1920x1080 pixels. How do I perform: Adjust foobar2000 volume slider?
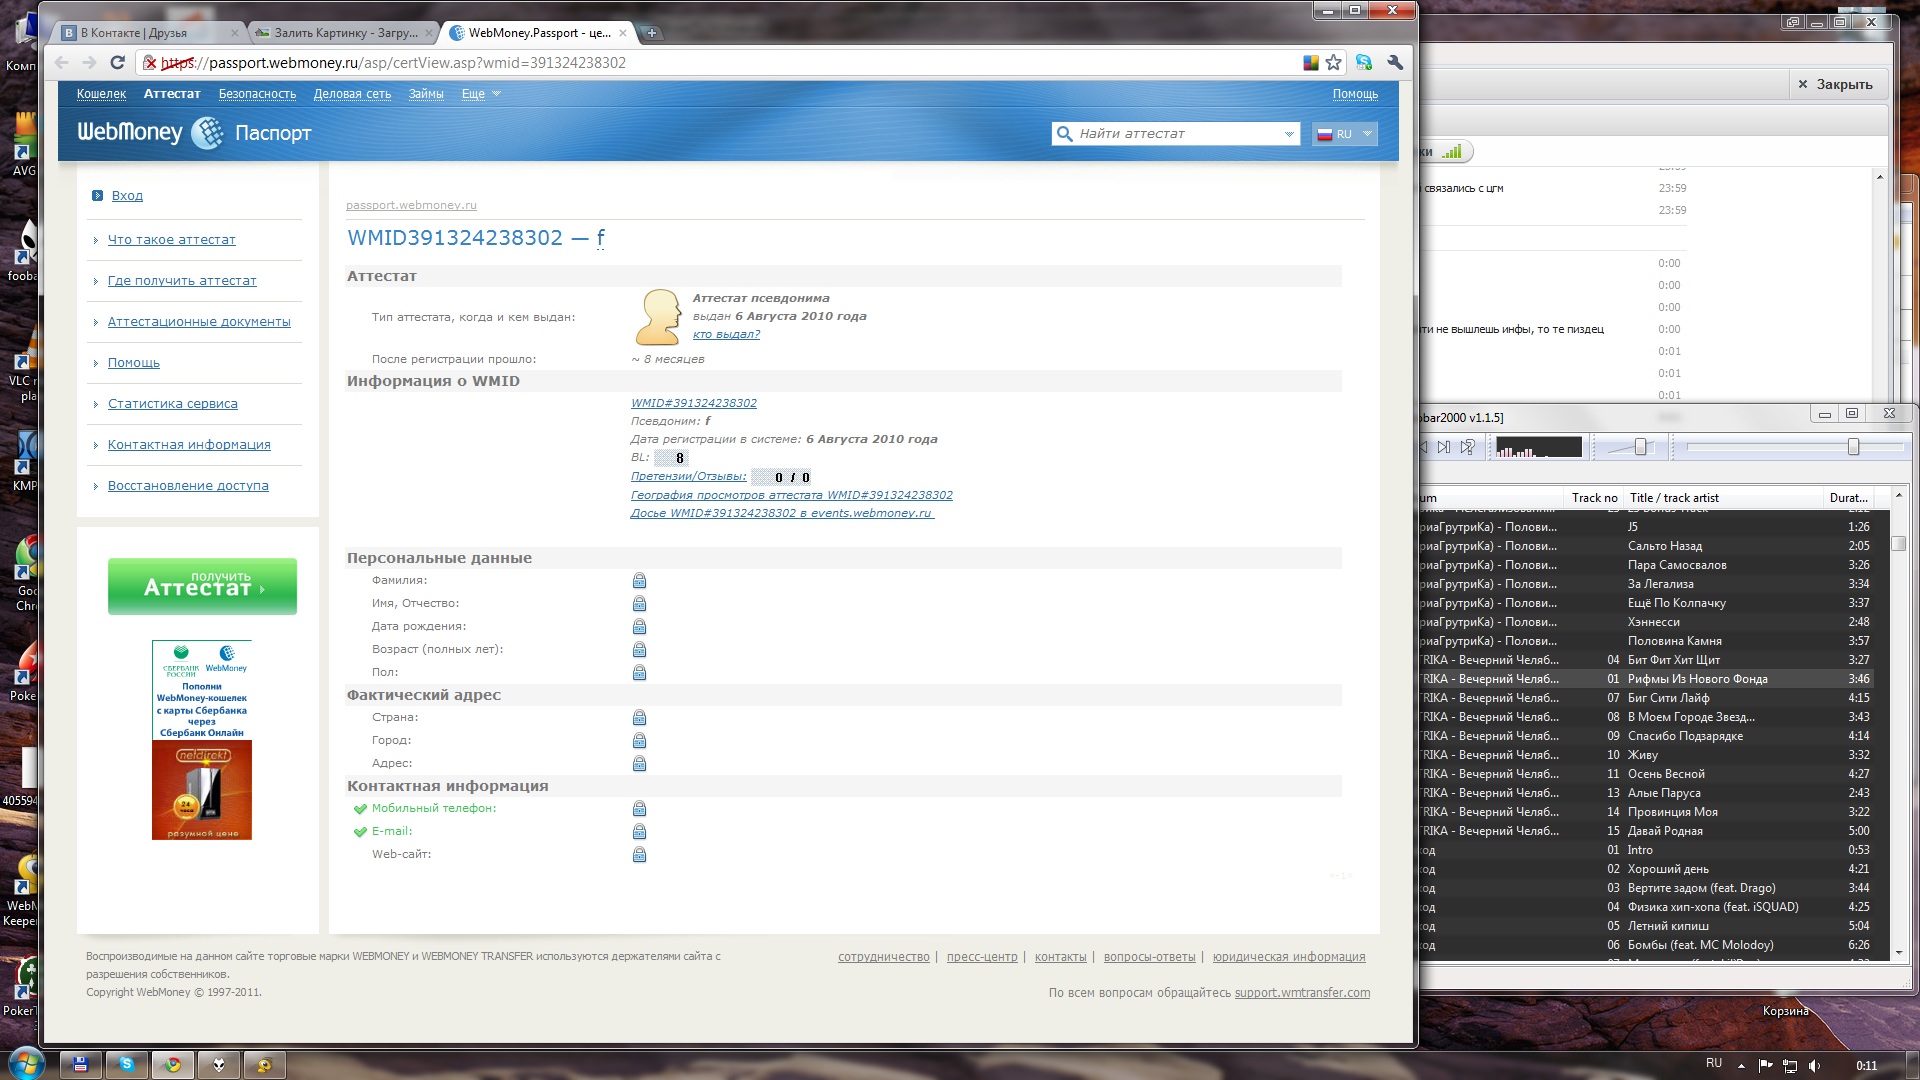(x=1640, y=447)
